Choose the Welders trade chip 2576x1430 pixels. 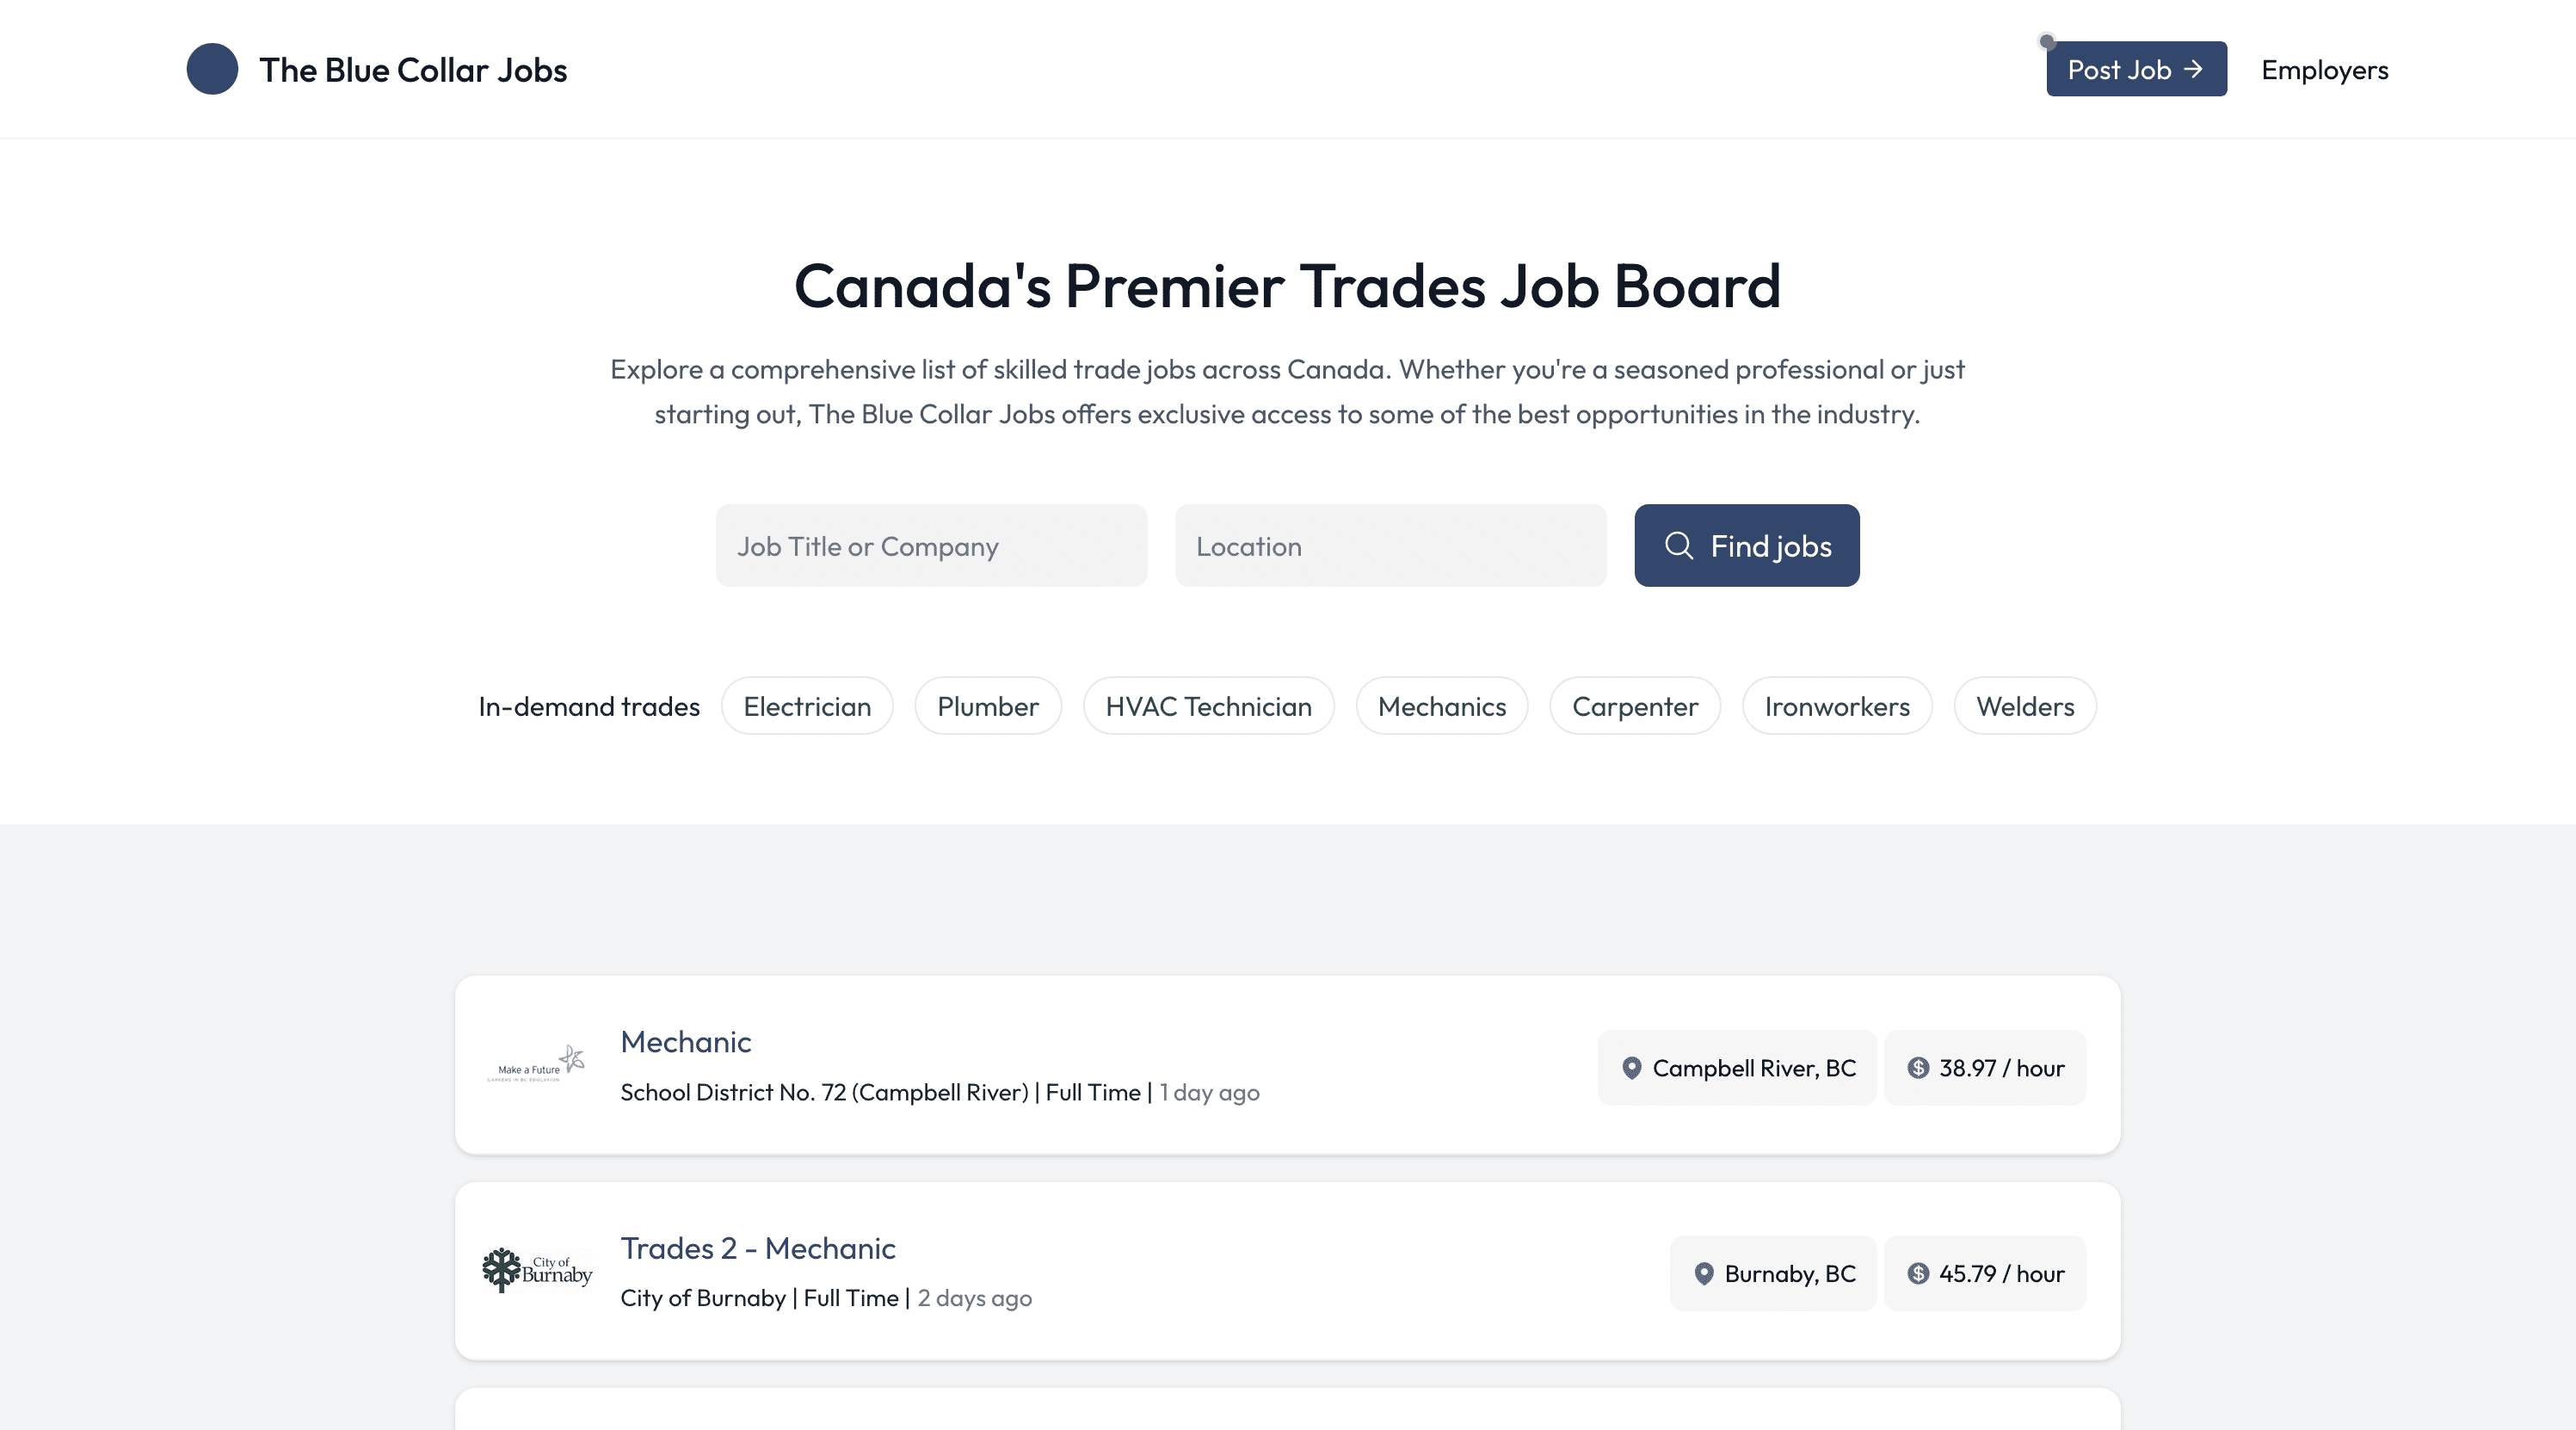(2025, 706)
